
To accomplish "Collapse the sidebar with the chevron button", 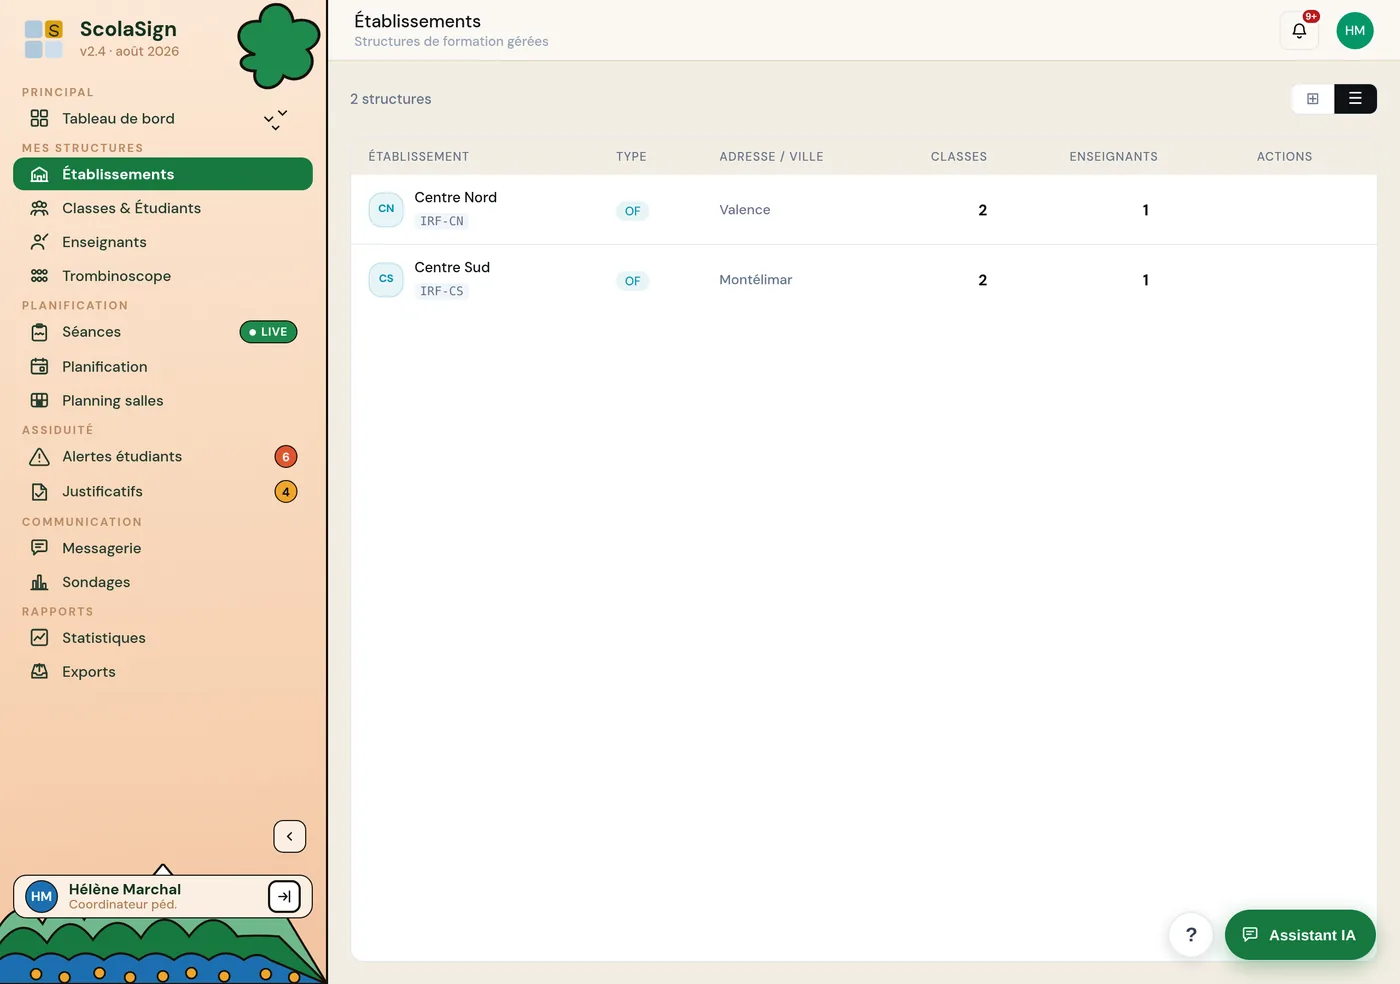I will point(290,837).
